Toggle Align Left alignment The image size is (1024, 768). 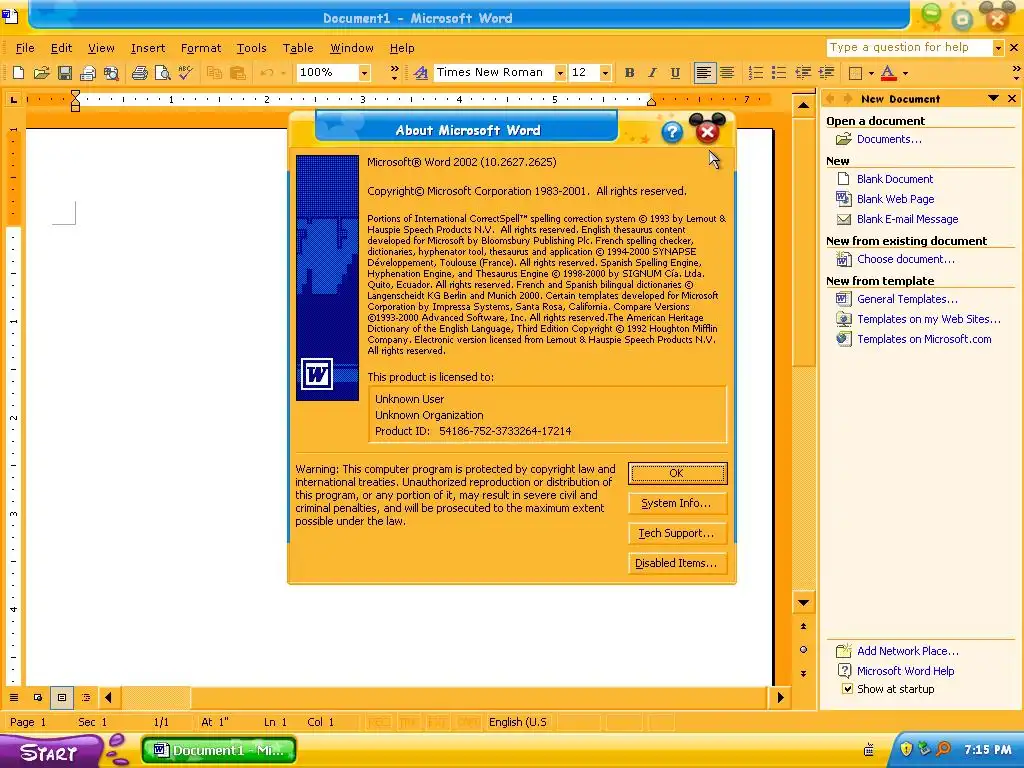pyautogui.click(x=703, y=72)
